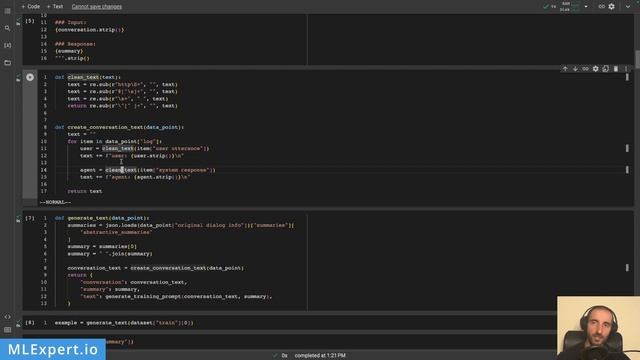The height and width of the screenshot is (360, 640).
Task: Click execution count [5] of the prompt cell
Action: [x=30, y=21]
